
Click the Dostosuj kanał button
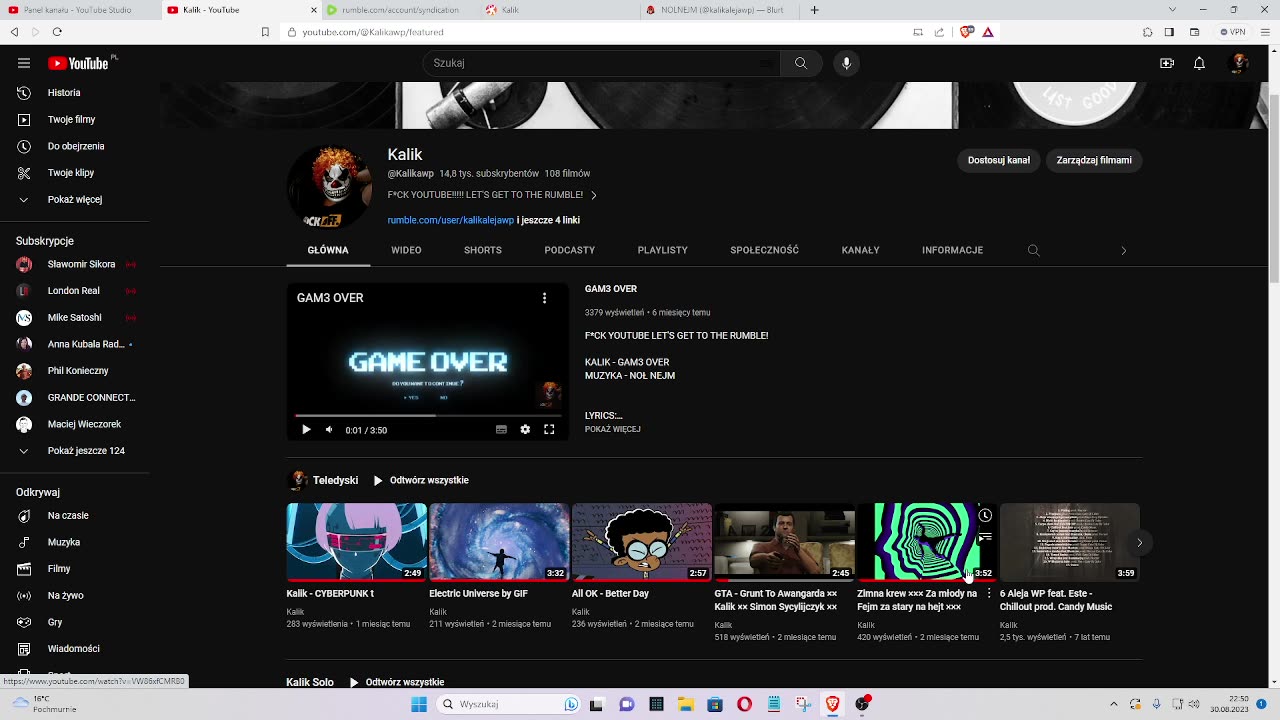tap(999, 160)
